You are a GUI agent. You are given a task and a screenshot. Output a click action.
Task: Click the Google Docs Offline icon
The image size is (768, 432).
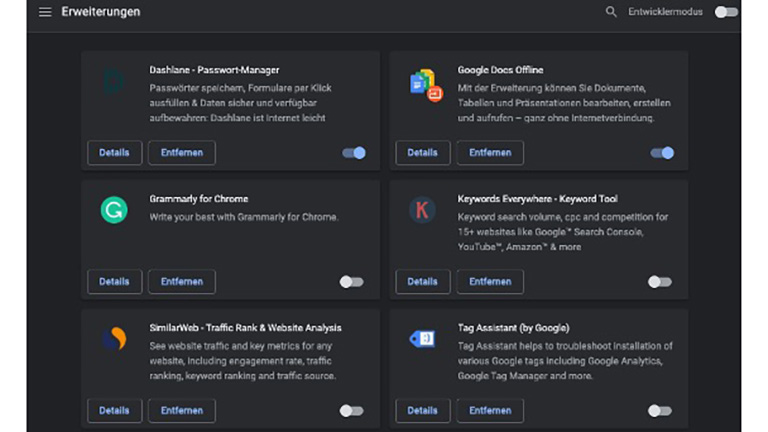[x=425, y=84]
